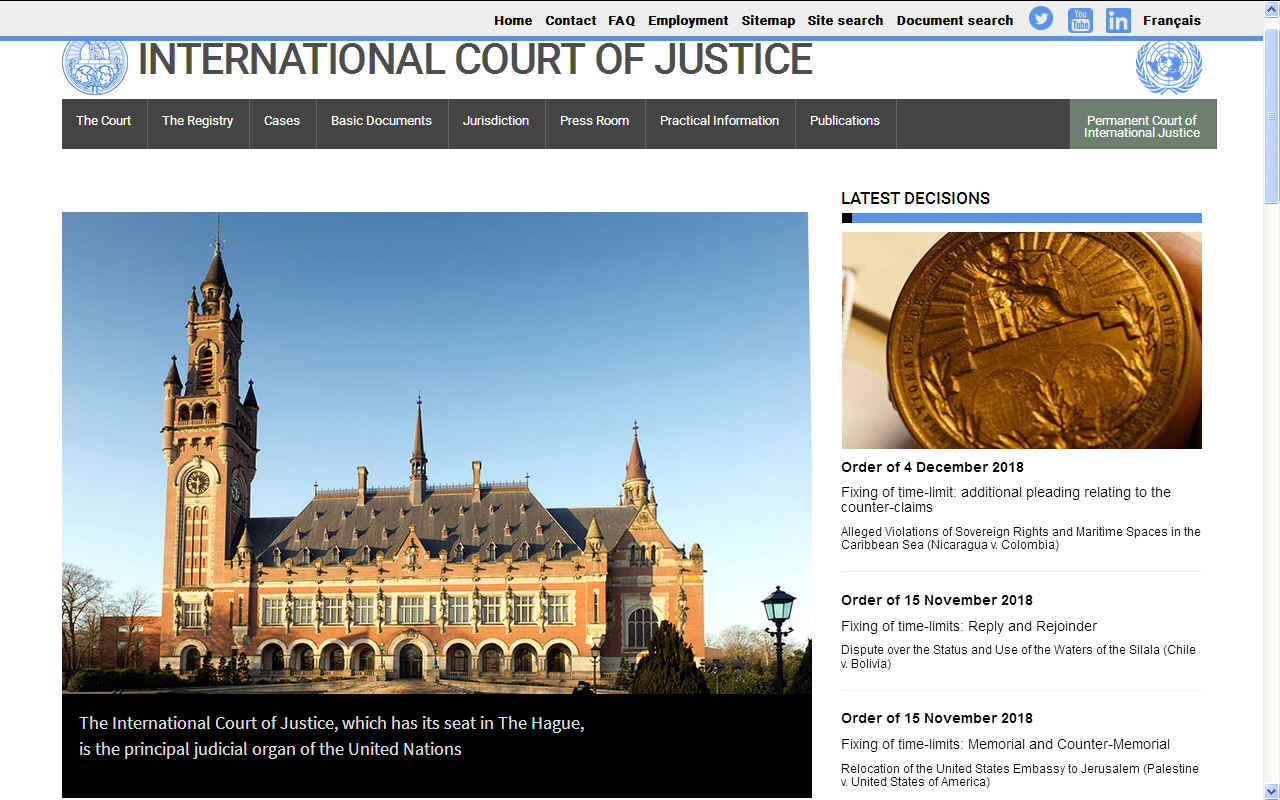The height and width of the screenshot is (800, 1280).
Task: Switch the site language to Français
Action: click(x=1172, y=20)
